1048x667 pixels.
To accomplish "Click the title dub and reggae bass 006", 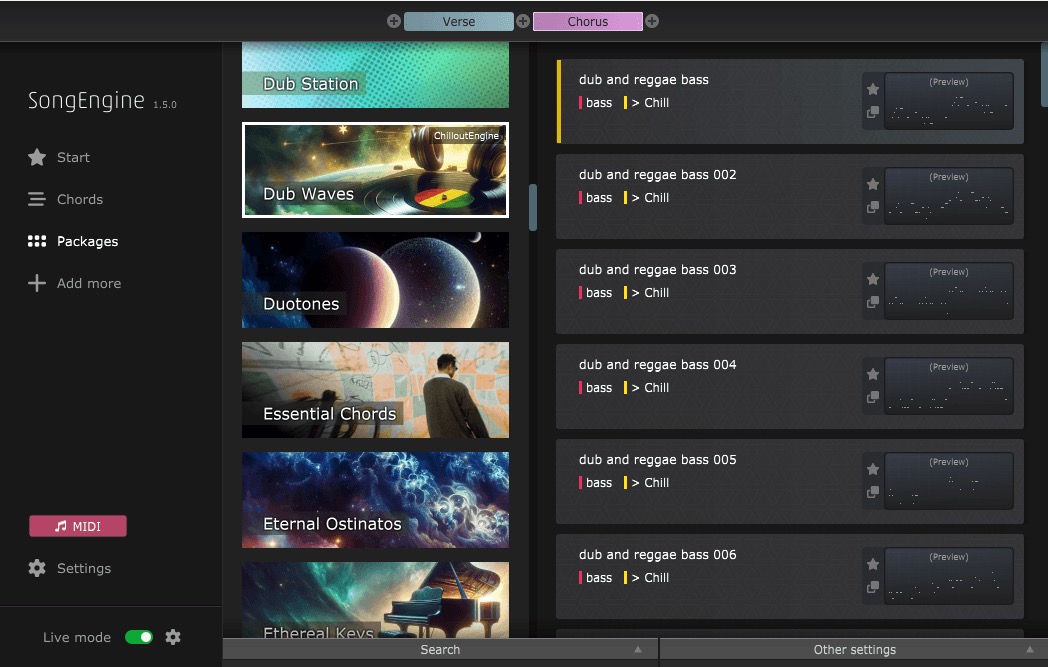I will pos(658,555).
